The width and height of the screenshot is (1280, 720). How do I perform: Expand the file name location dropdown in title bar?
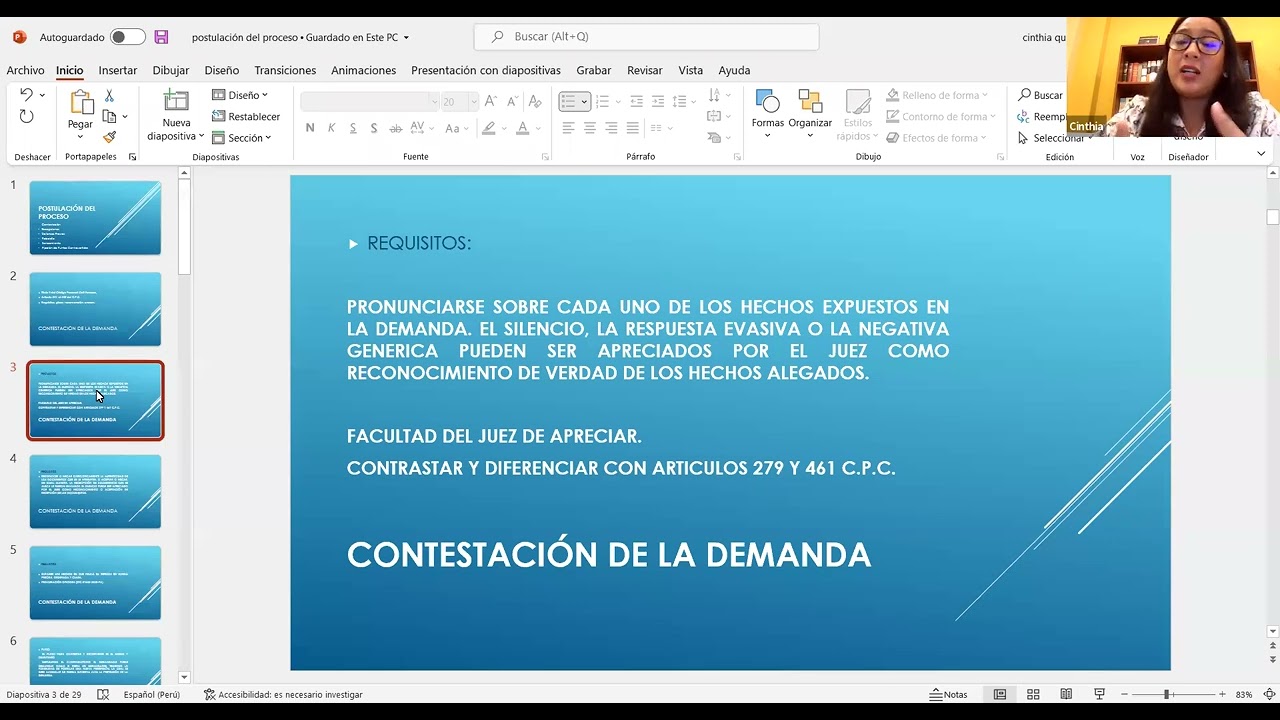[406, 38]
